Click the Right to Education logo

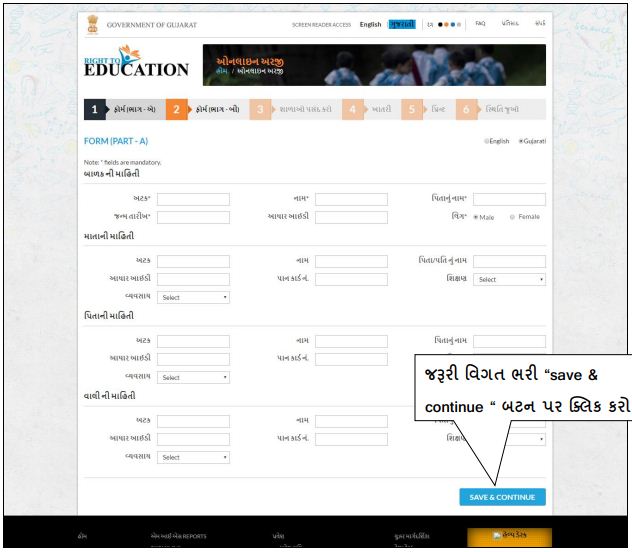click(136, 62)
